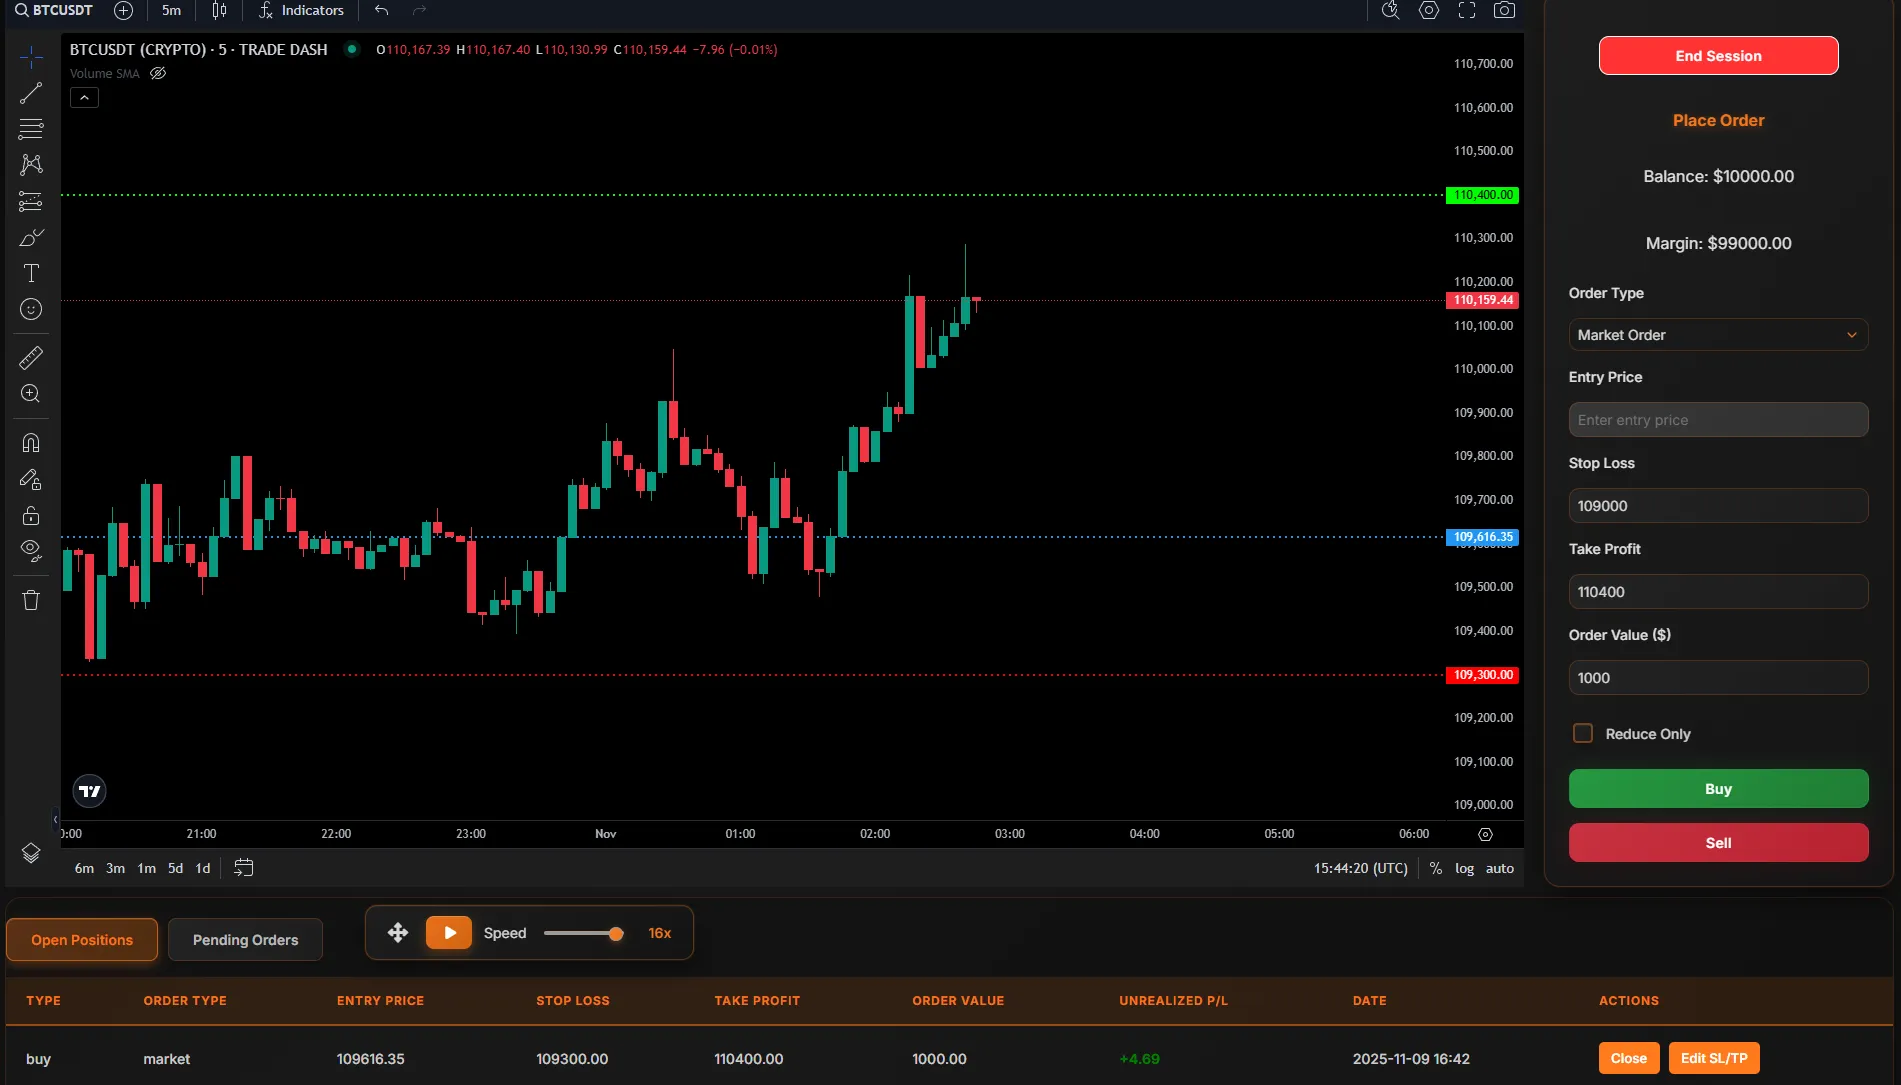This screenshot has width=1901, height=1085.
Task: Click the red 109,300.00 stop loss price label
Action: click(x=1482, y=675)
